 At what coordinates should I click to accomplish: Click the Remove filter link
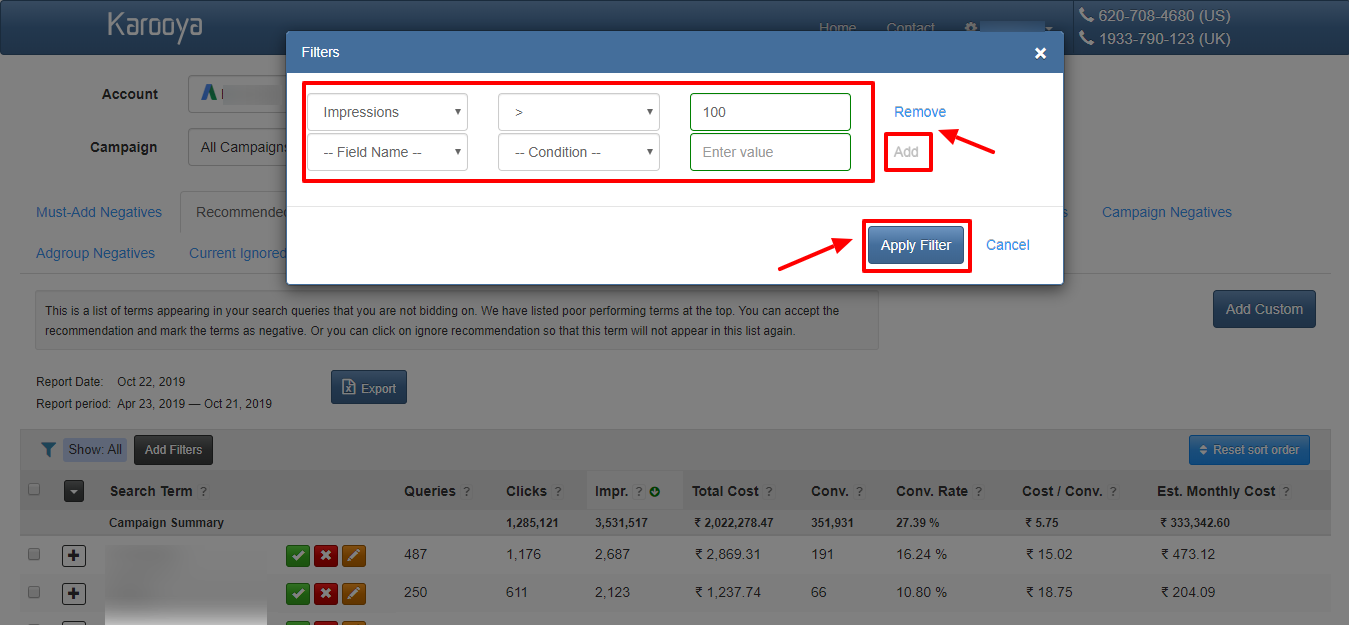click(920, 112)
